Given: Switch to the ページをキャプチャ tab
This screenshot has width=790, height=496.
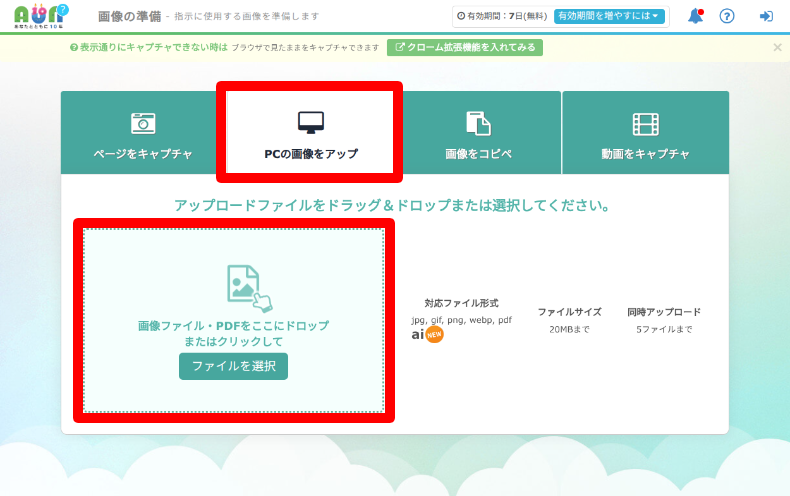Looking at the screenshot, I should (143, 133).
